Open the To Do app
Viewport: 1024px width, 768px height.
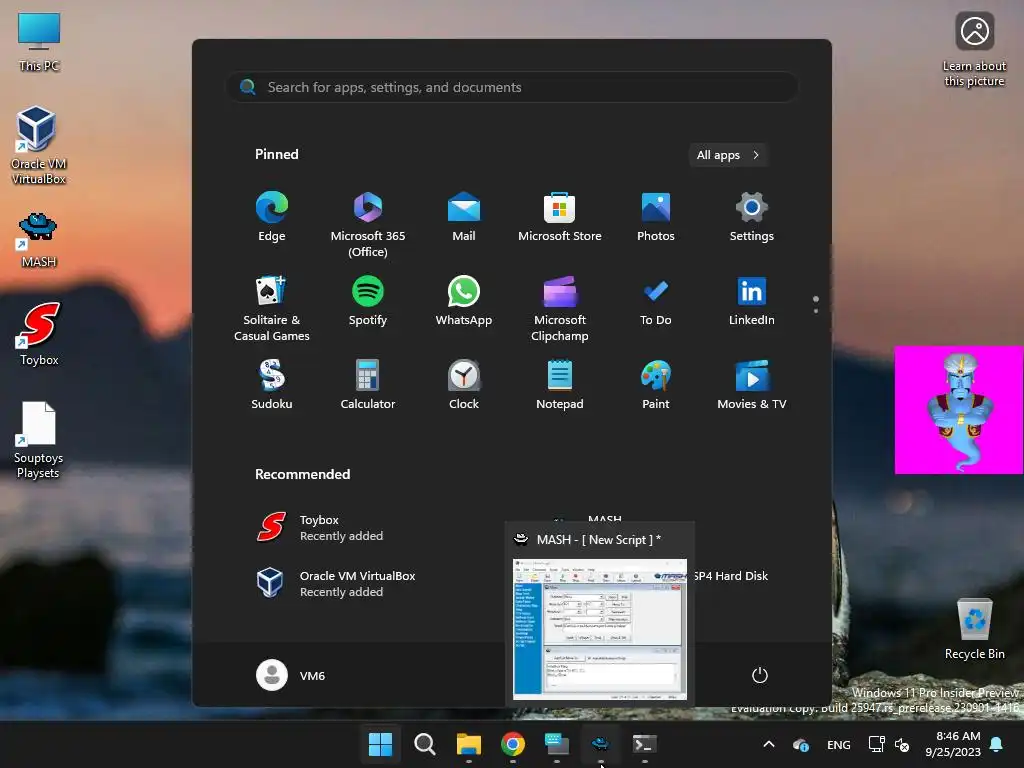pos(656,302)
